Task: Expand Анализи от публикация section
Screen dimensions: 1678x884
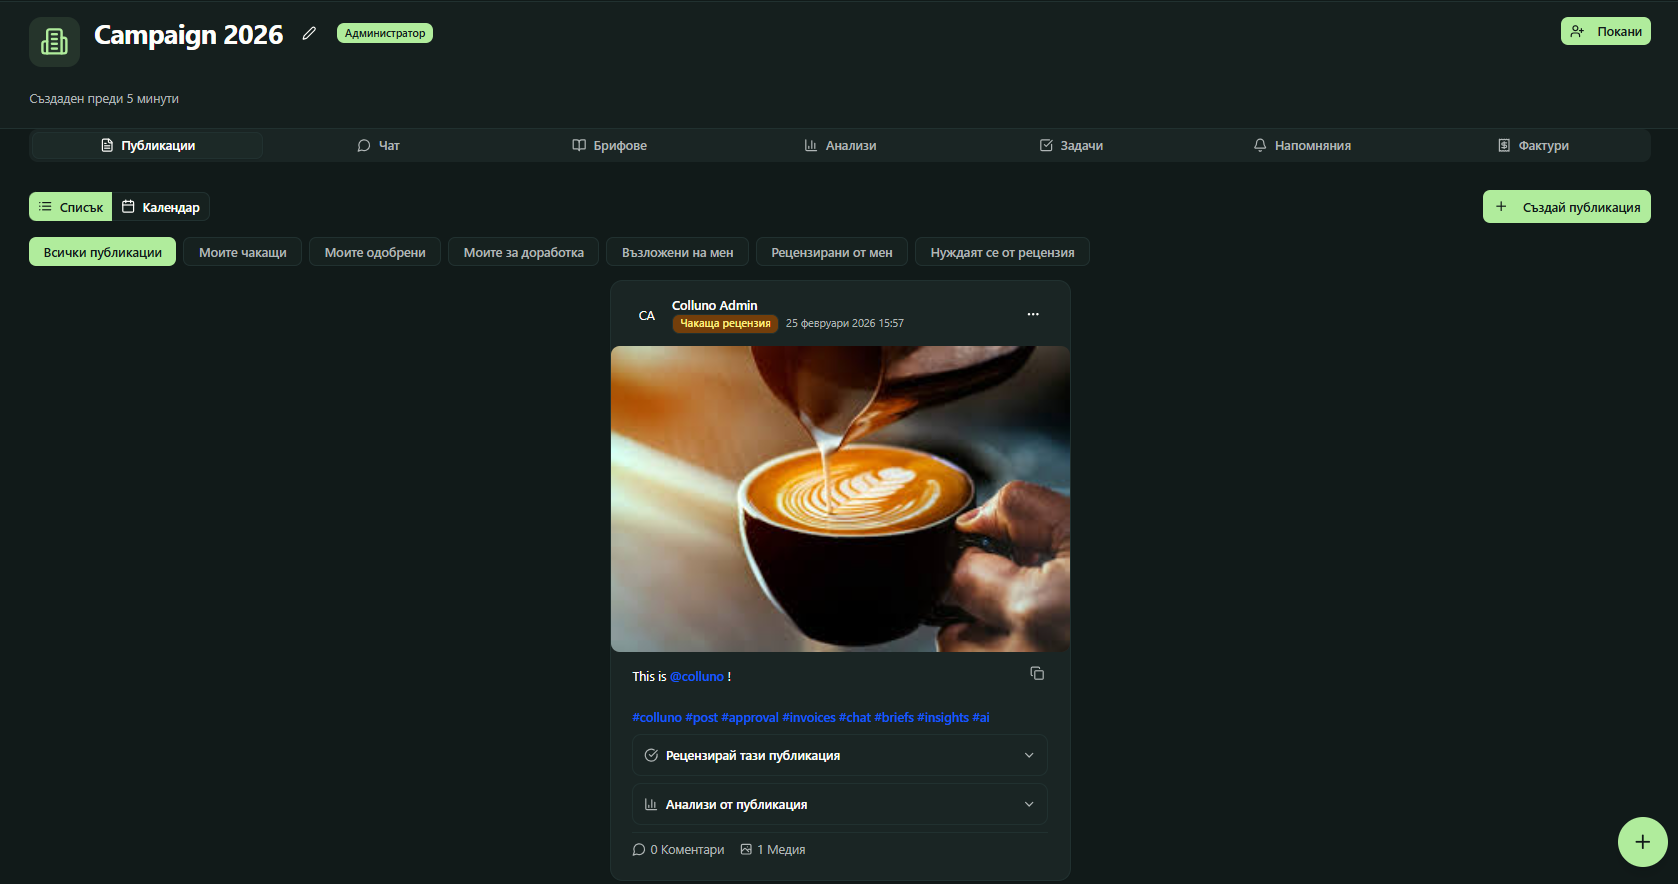Action: [x=839, y=805]
